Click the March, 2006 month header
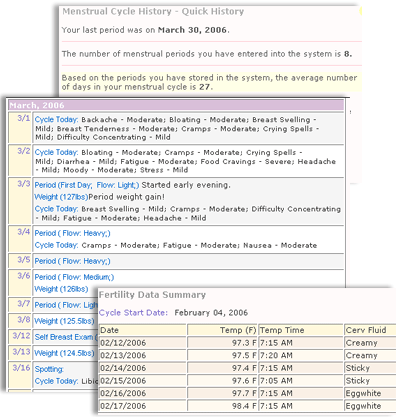 [x=176, y=105]
